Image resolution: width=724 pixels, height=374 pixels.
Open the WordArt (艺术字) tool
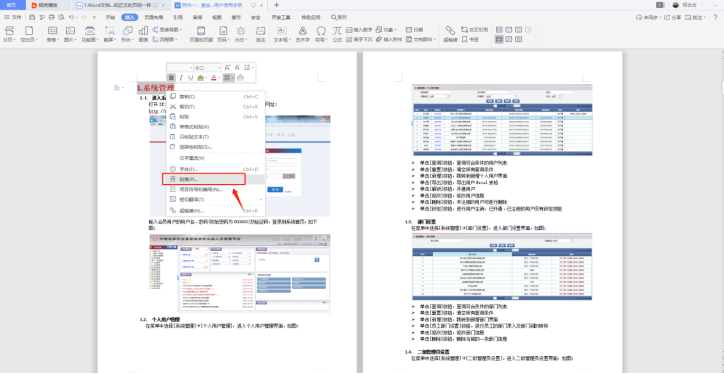[302, 34]
